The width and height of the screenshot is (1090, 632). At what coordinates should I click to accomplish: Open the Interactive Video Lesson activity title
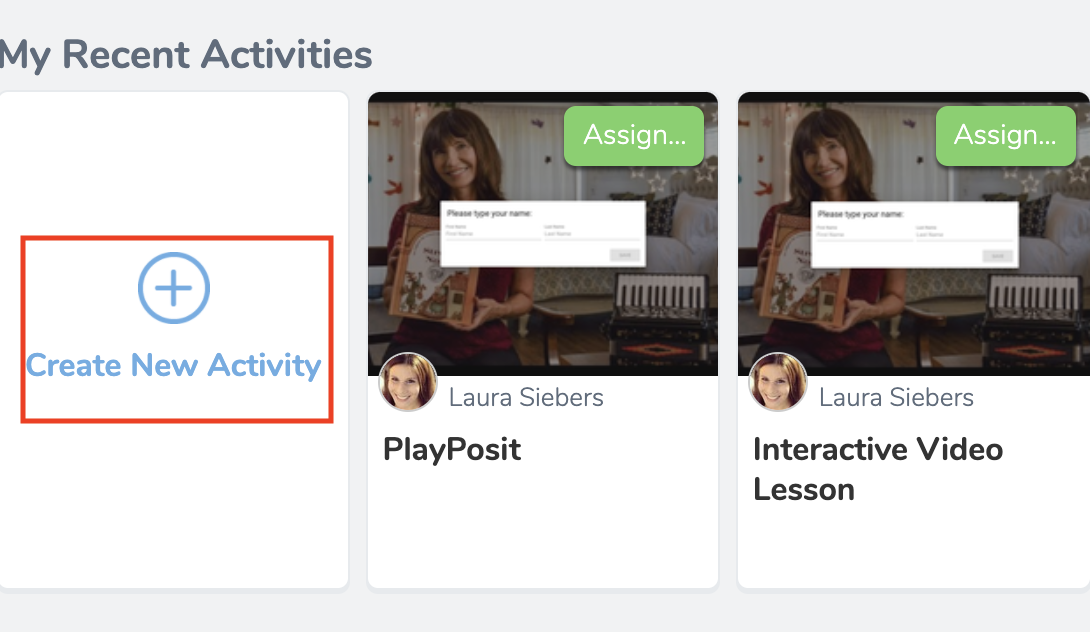coord(877,468)
